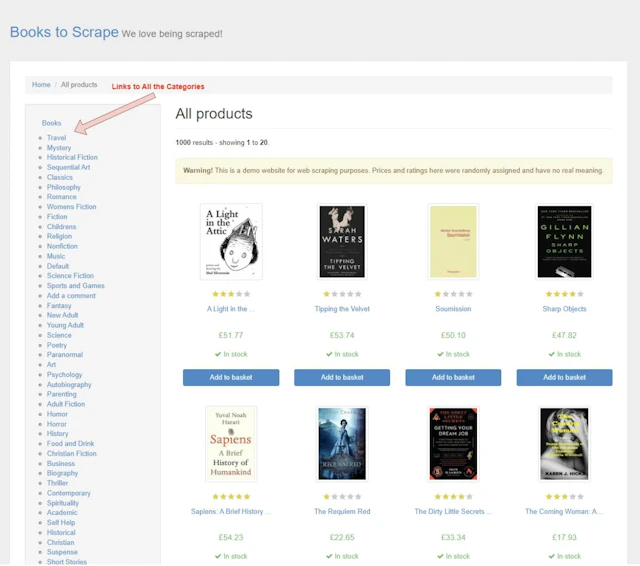Add Soumission to basket
This screenshot has height=566, width=640.
click(453, 377)
